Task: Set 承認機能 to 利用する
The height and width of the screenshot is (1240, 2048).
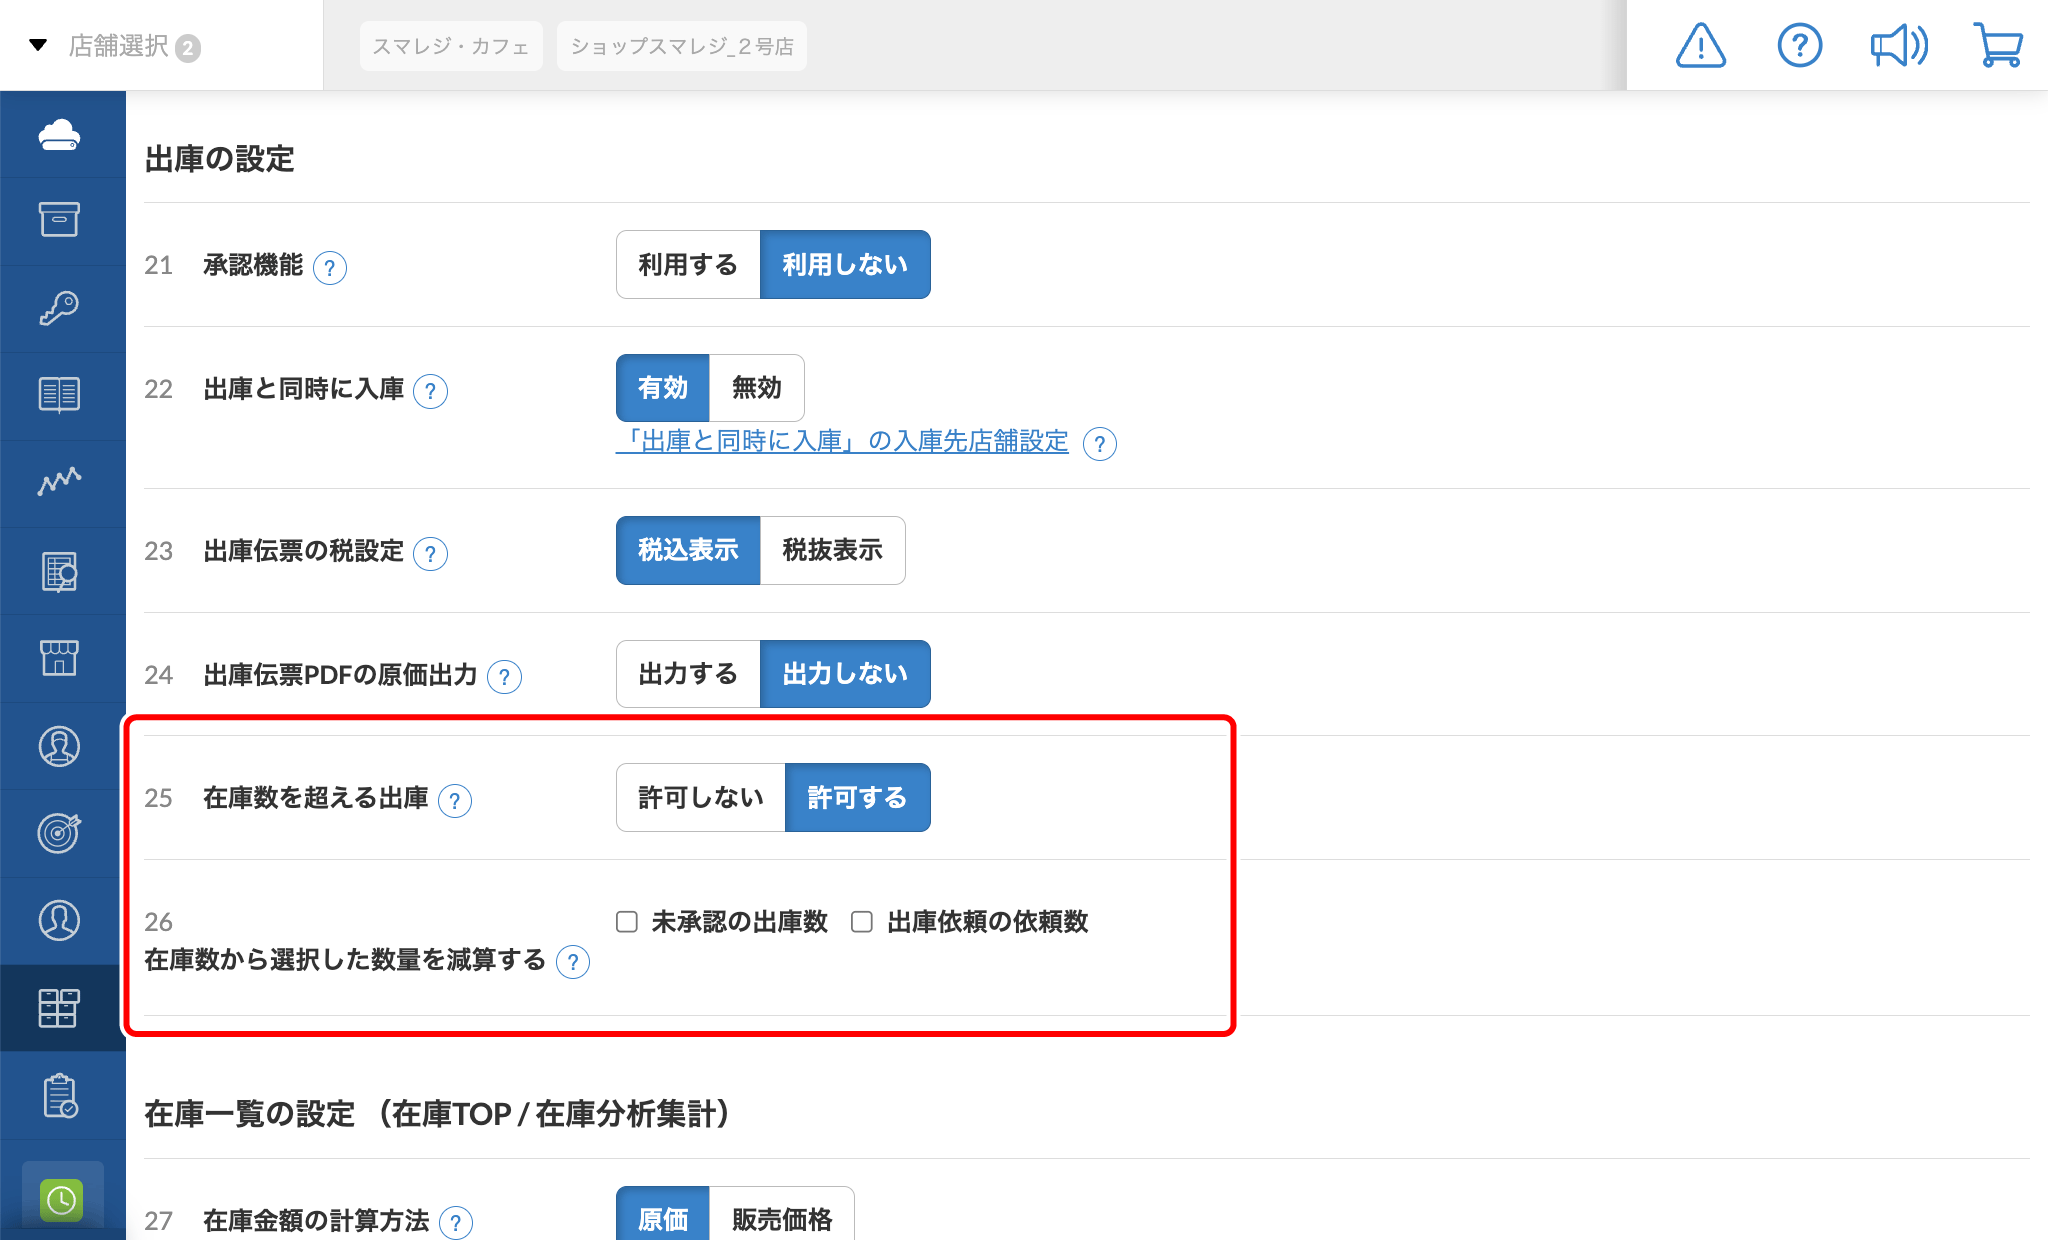Action: 688,265
